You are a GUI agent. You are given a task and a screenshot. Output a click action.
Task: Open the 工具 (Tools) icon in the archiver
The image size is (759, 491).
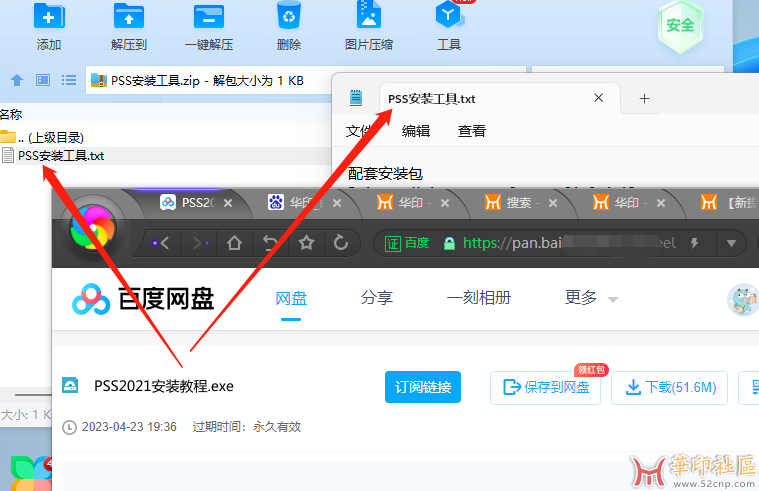click(449, 15)
